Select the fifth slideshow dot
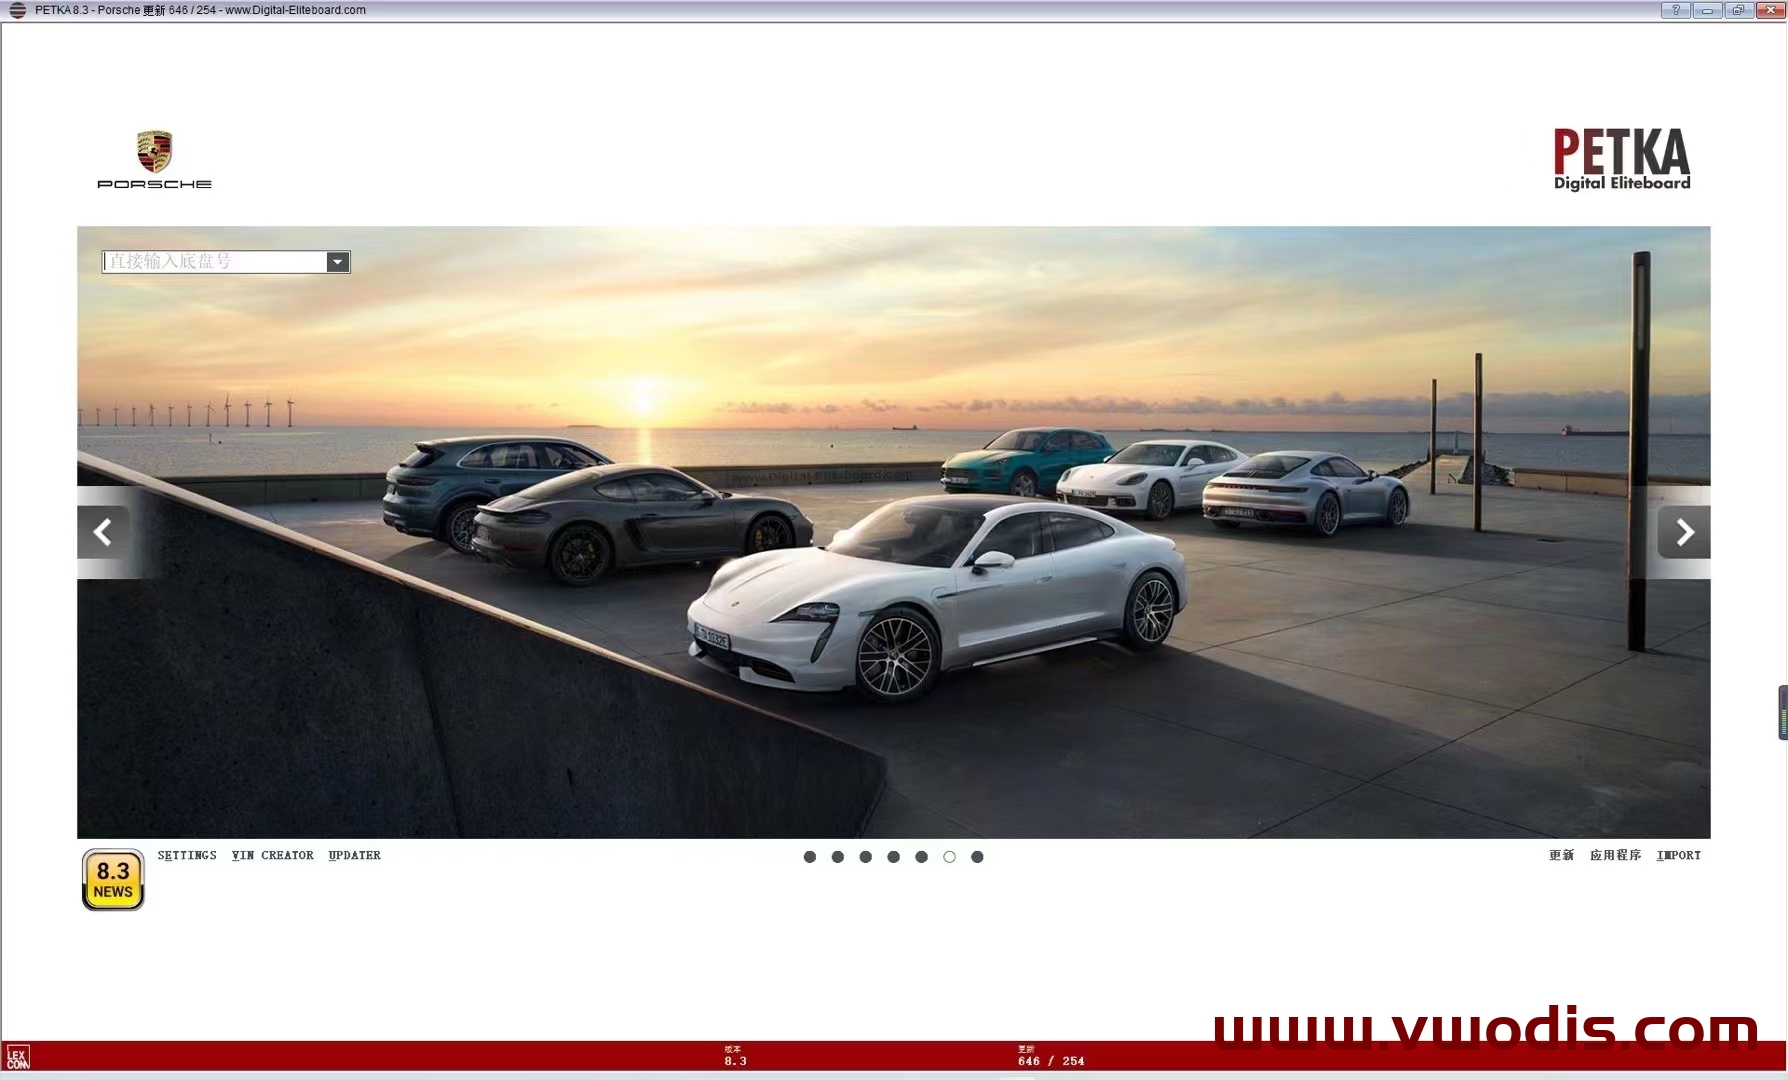 [x=922, y=857]
